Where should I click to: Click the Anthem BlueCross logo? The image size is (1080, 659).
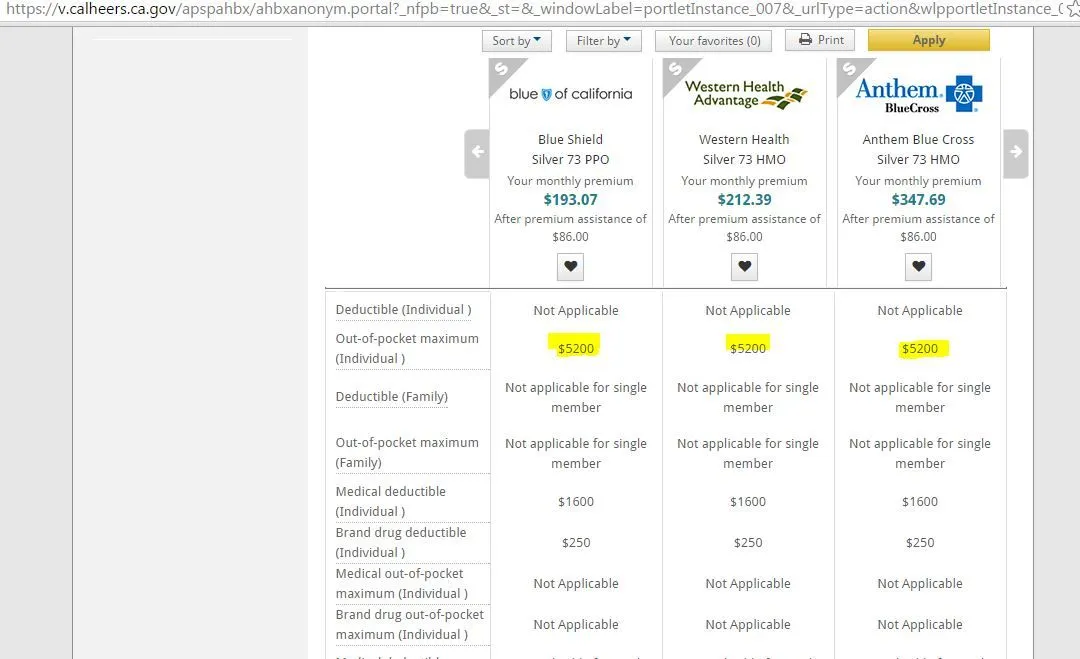click(x=918, y=94)
